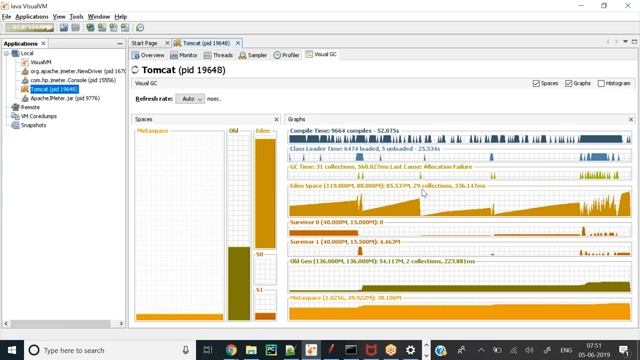Open the File menu
The image size is (640, 360).
6,17
